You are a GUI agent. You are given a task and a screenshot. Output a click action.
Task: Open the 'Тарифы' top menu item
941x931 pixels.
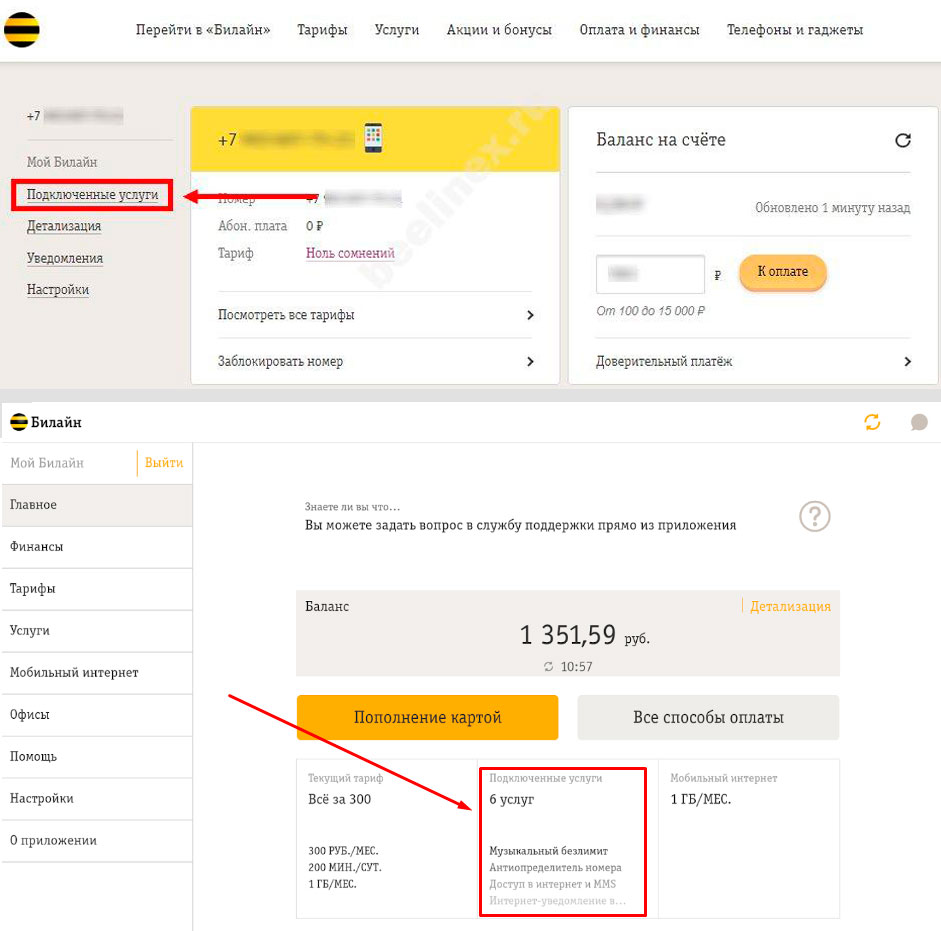click(322, 30)
